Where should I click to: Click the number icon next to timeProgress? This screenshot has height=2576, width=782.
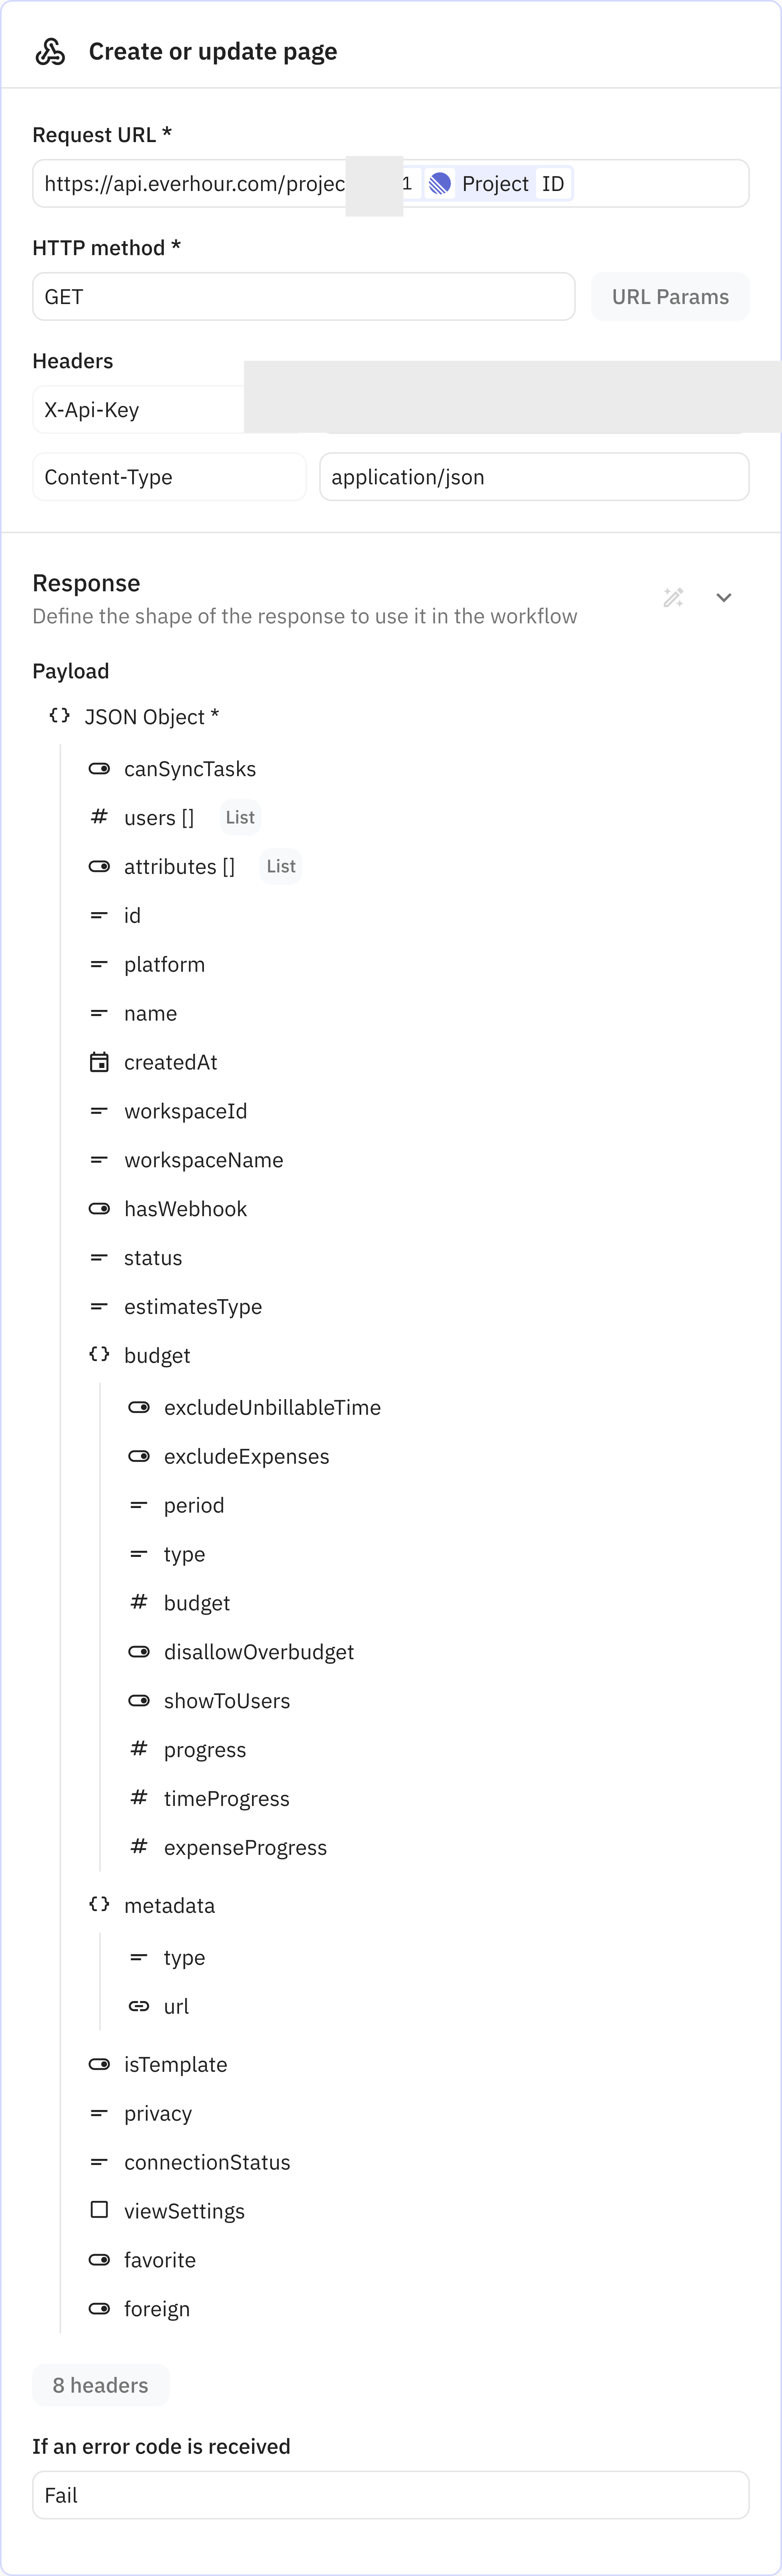pyautogui.click(x=139, y=1798)
